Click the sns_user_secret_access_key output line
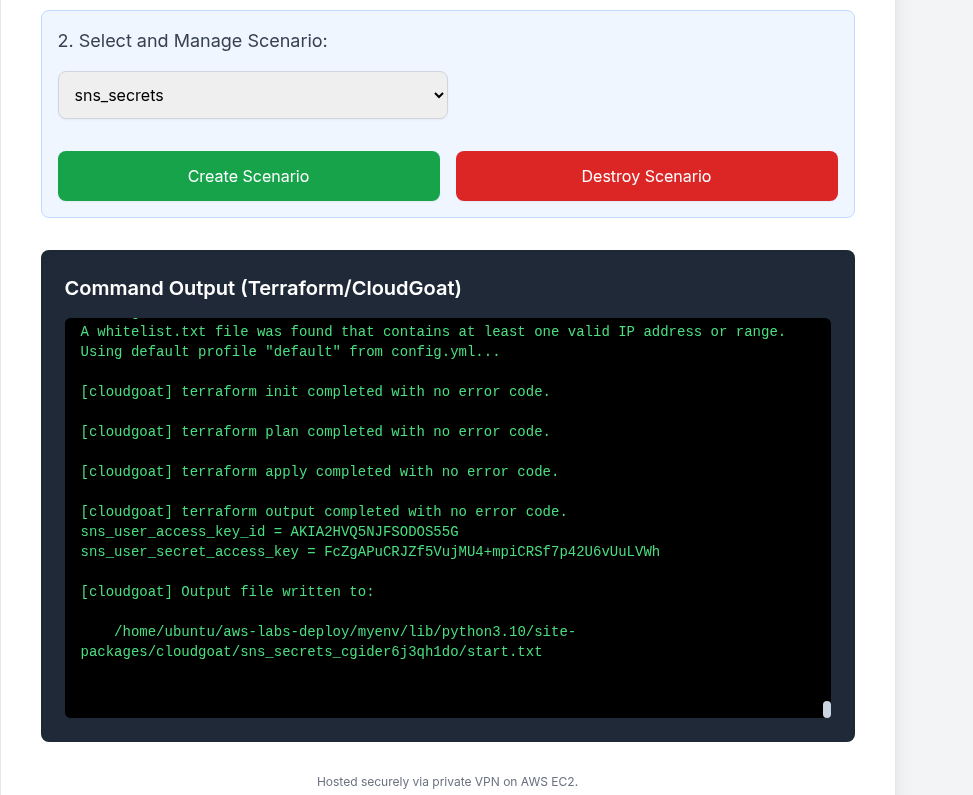973x795 pixels. 370,552
